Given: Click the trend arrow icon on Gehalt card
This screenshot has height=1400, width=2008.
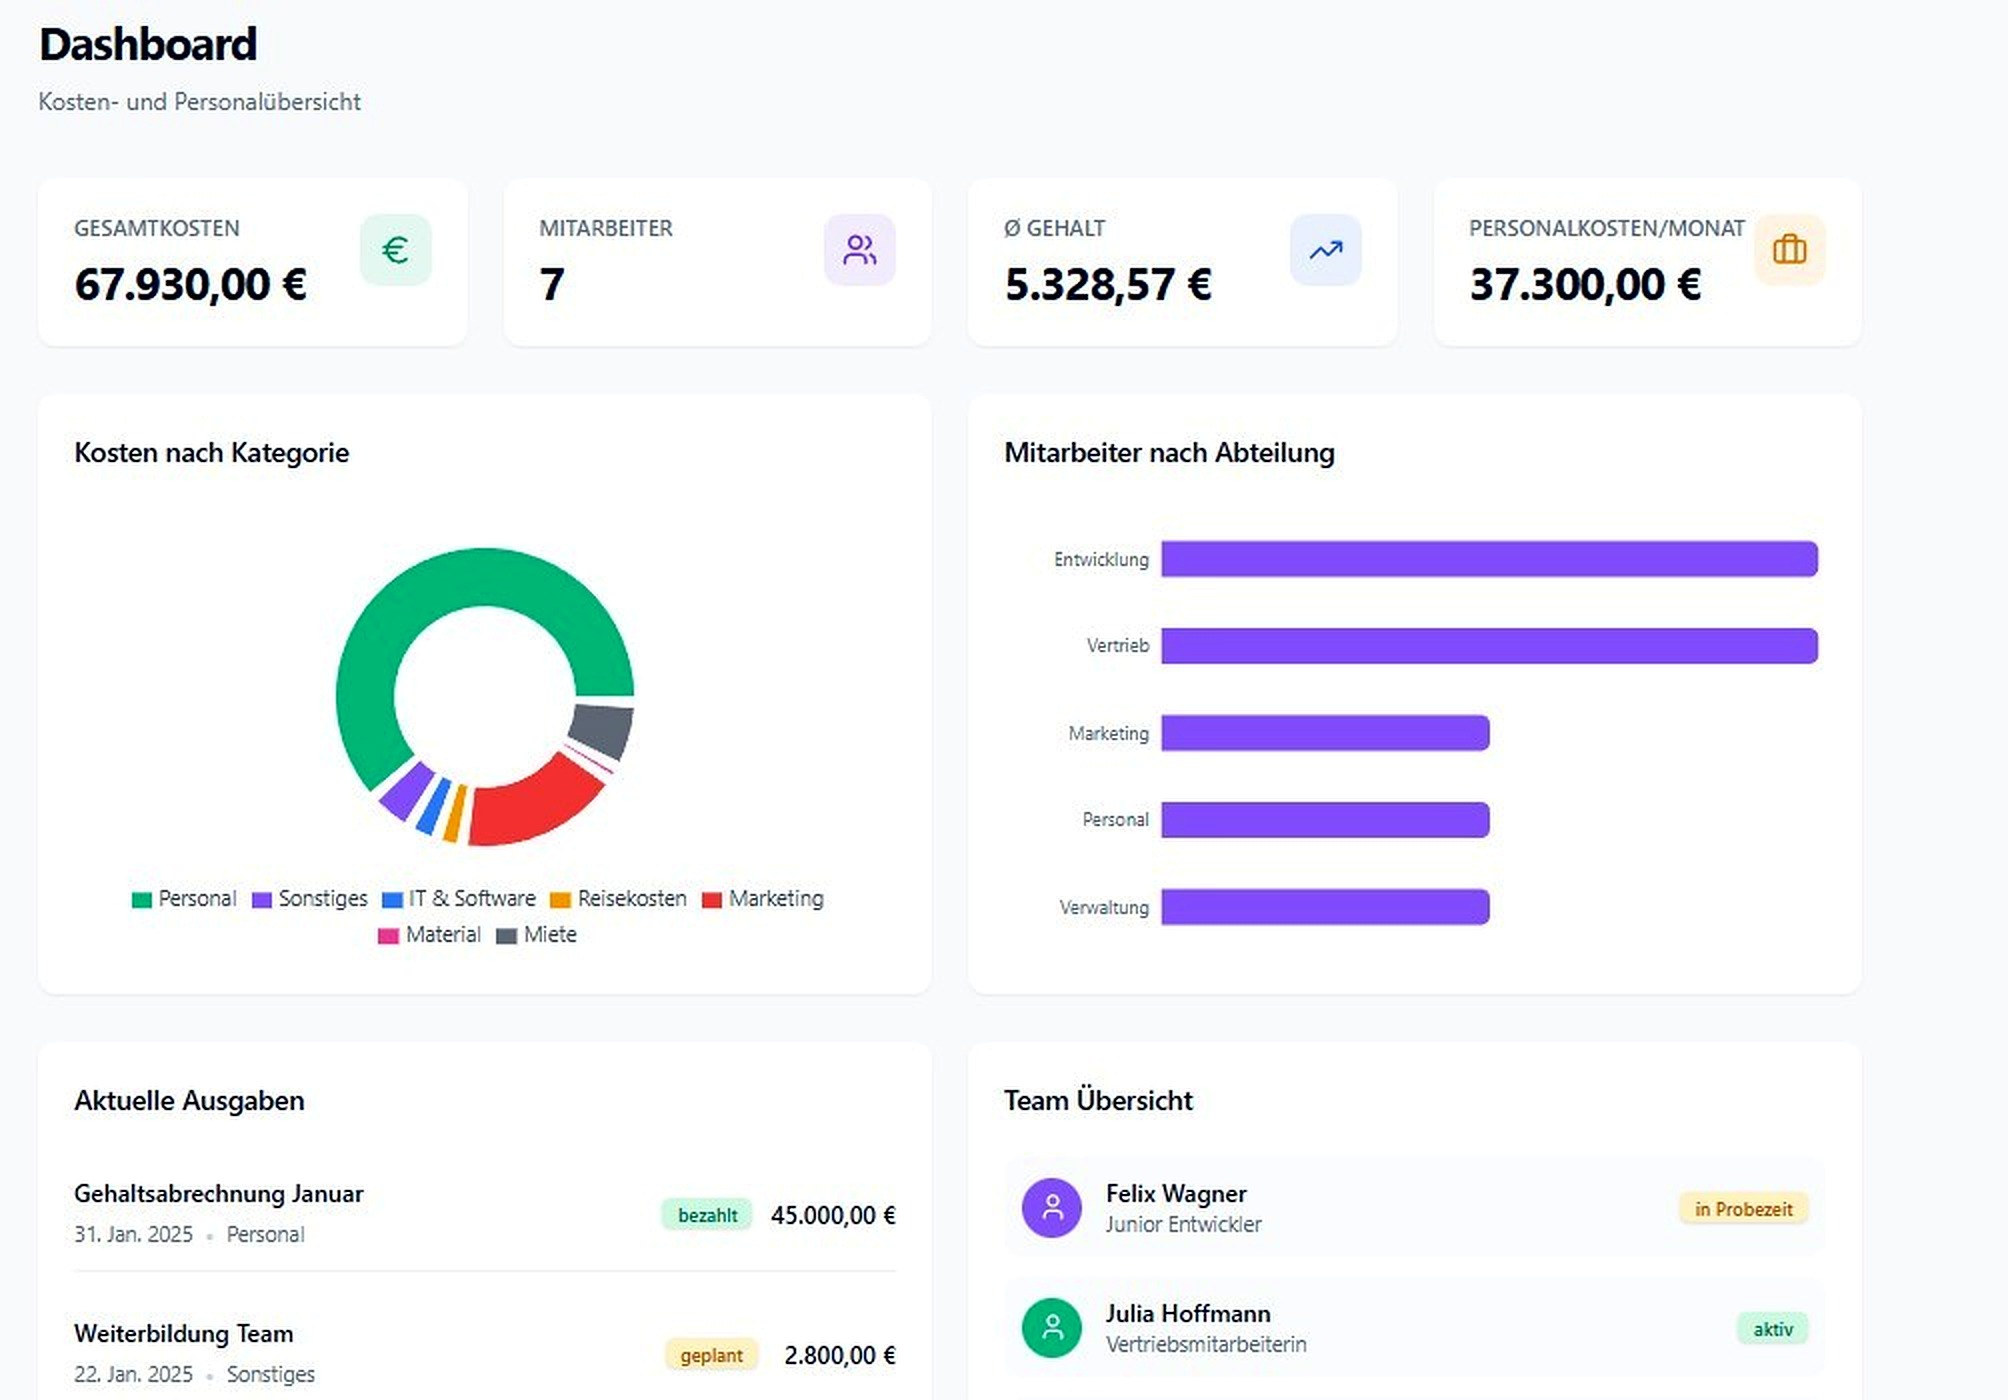Looking at the screenshot, I should [1325, 250].
